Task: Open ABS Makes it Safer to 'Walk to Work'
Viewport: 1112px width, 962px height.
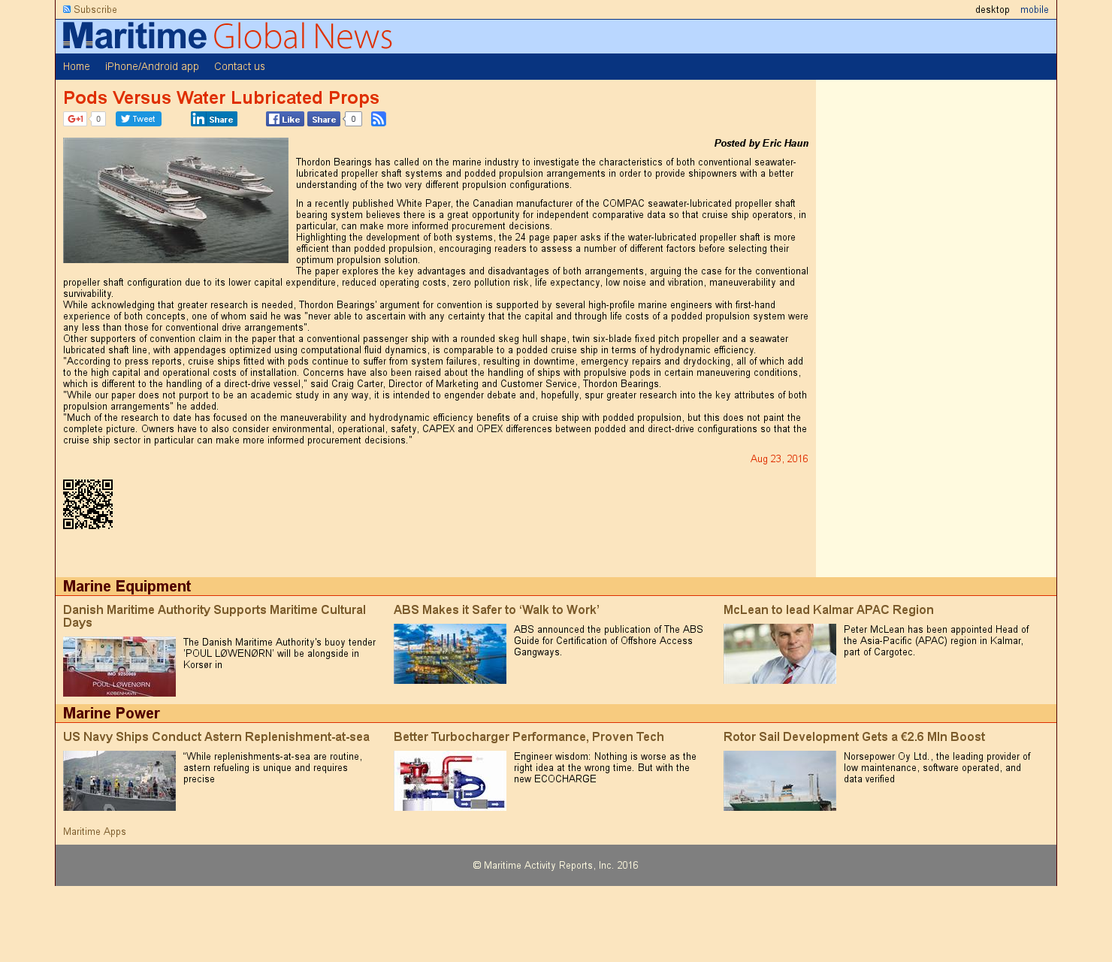Action: pyautogui.click(x=496, y=609)
